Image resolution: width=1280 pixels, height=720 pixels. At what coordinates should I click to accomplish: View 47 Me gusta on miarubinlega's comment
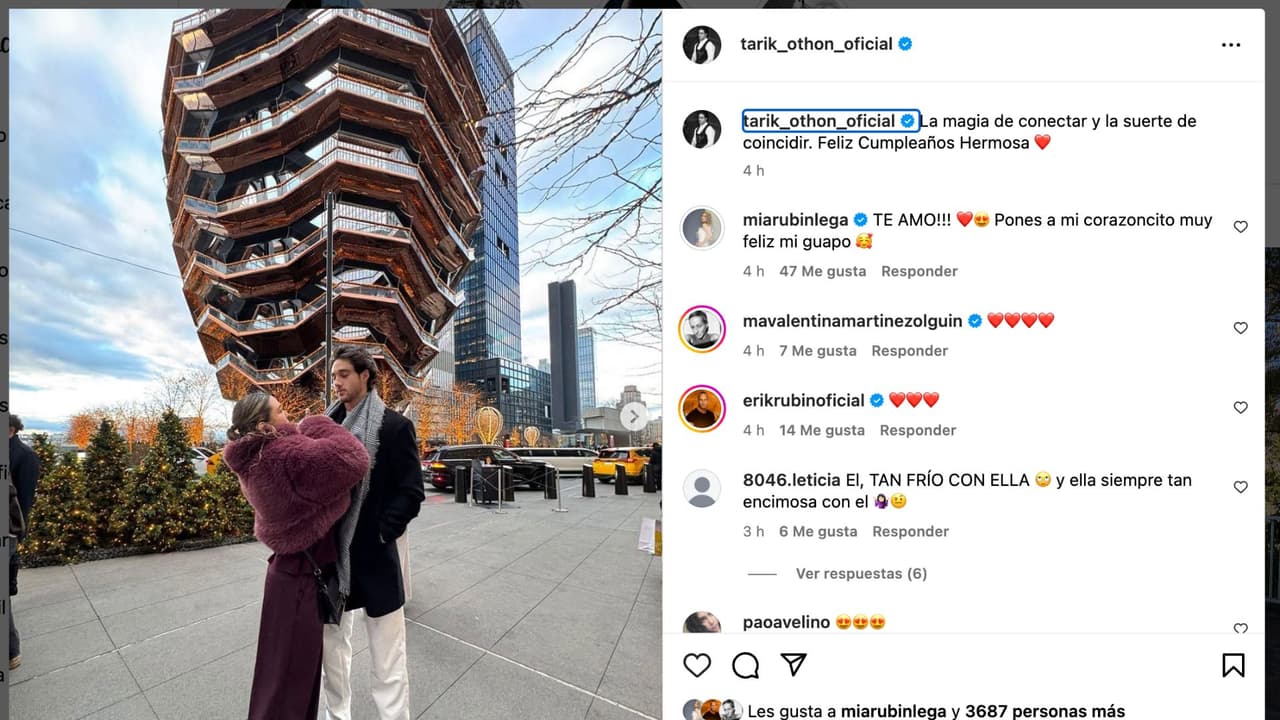click(823, 271)
